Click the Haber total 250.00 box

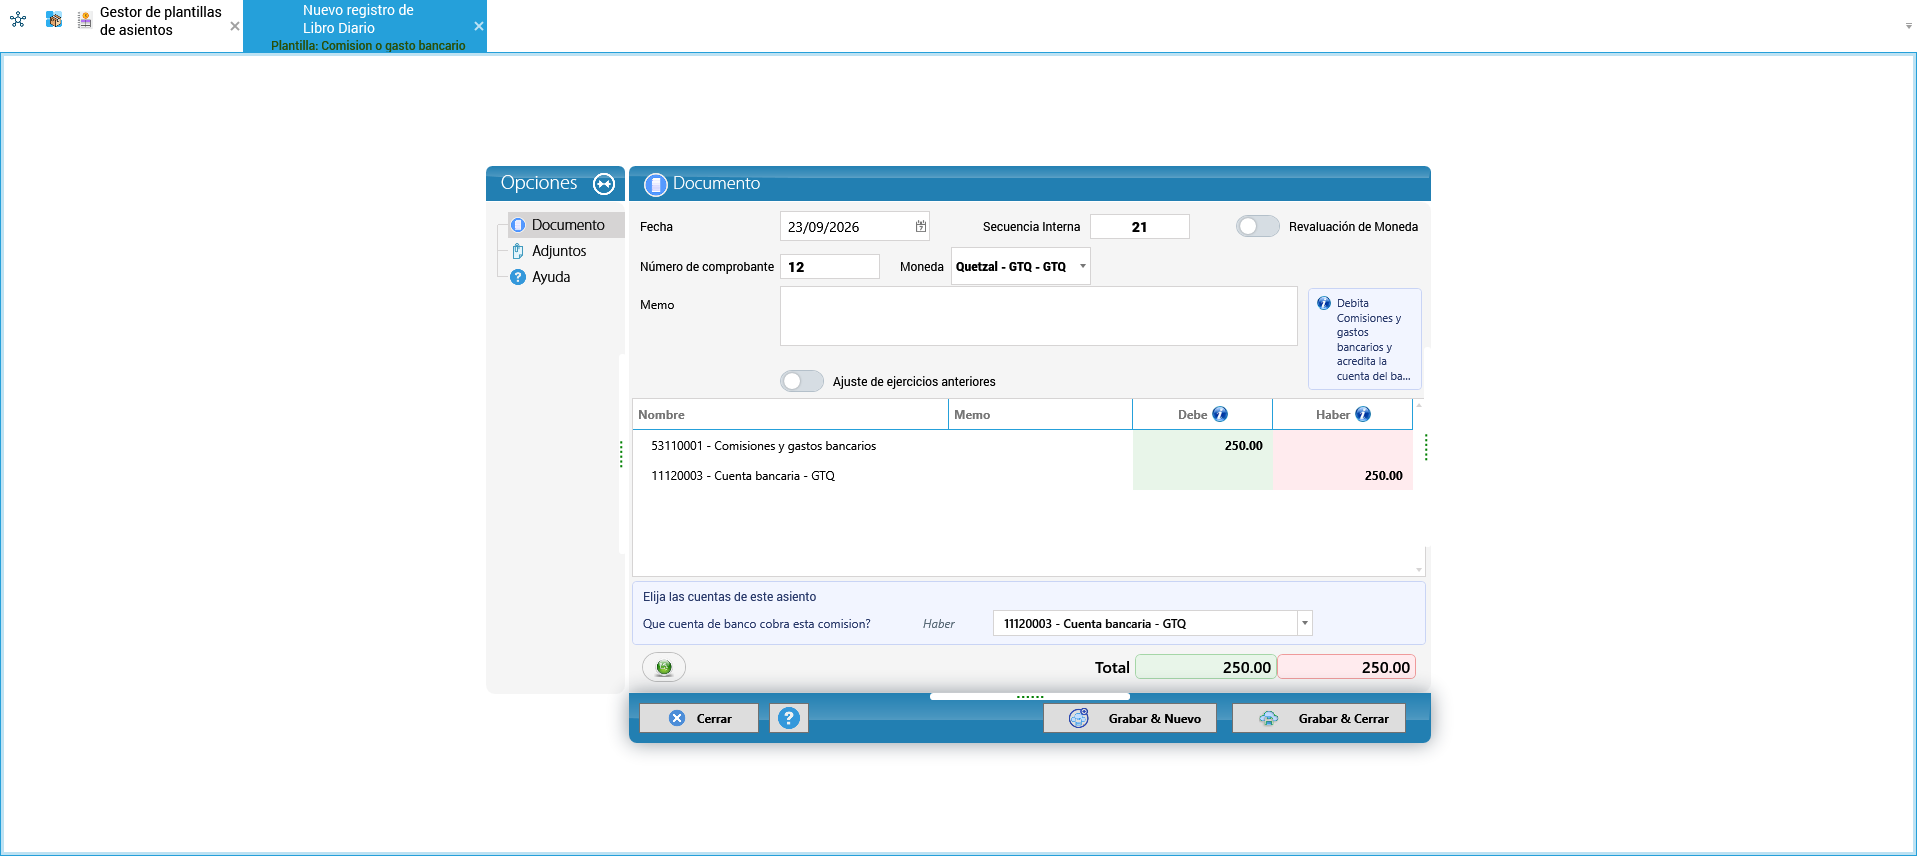point(1346,667)
